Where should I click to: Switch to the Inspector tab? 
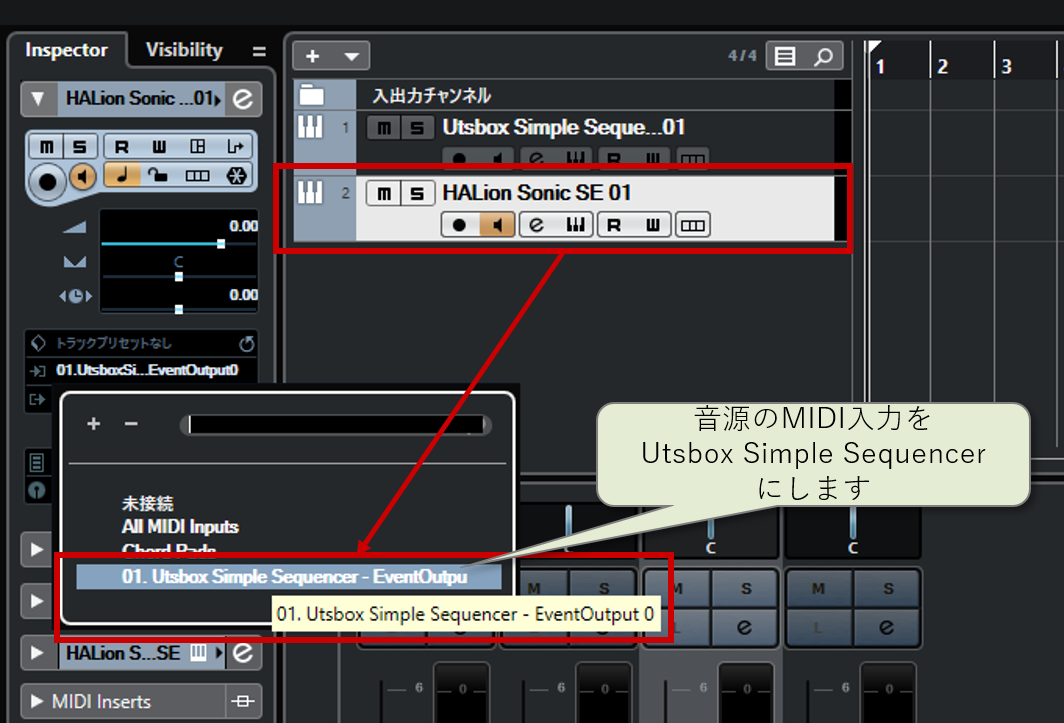click(x=66, y=50)
